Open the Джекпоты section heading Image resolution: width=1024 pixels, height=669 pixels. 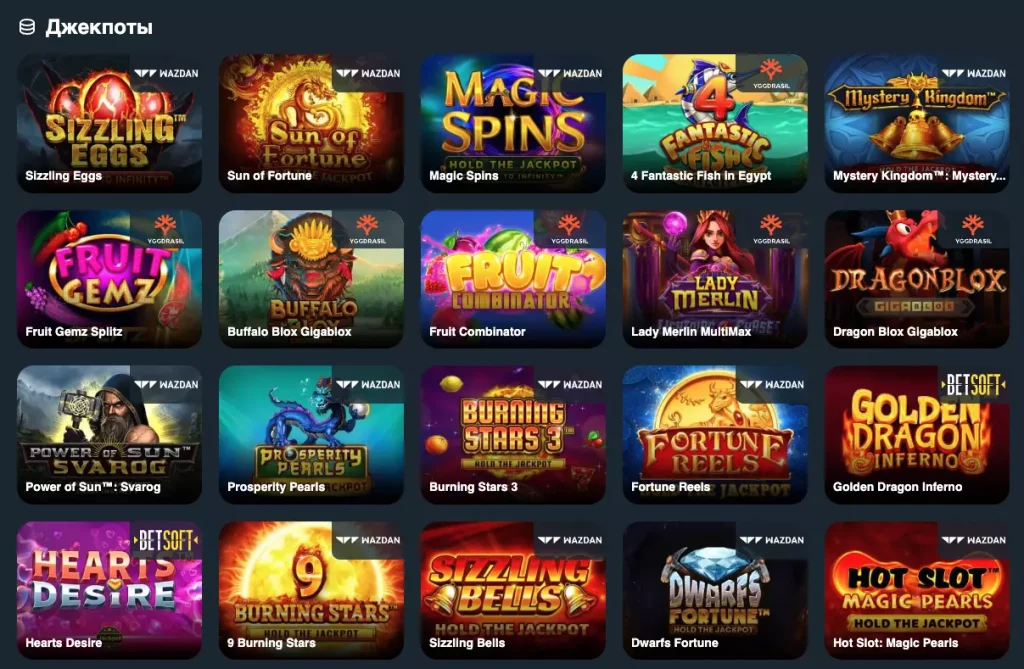point(99,27)
